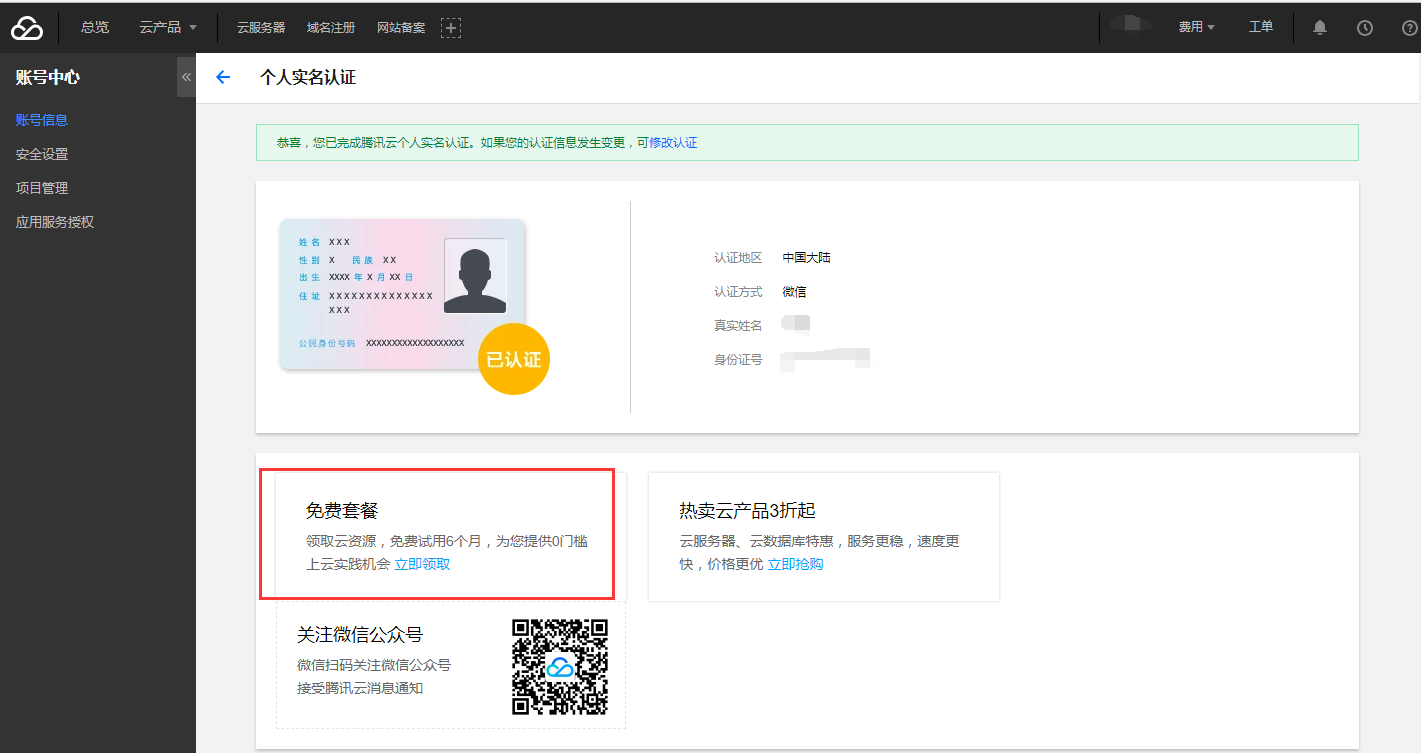Expand the 云产品 dropdown menu
Image resolution: width=1421 pixels, height=753 pixels.
pos(168,27)
